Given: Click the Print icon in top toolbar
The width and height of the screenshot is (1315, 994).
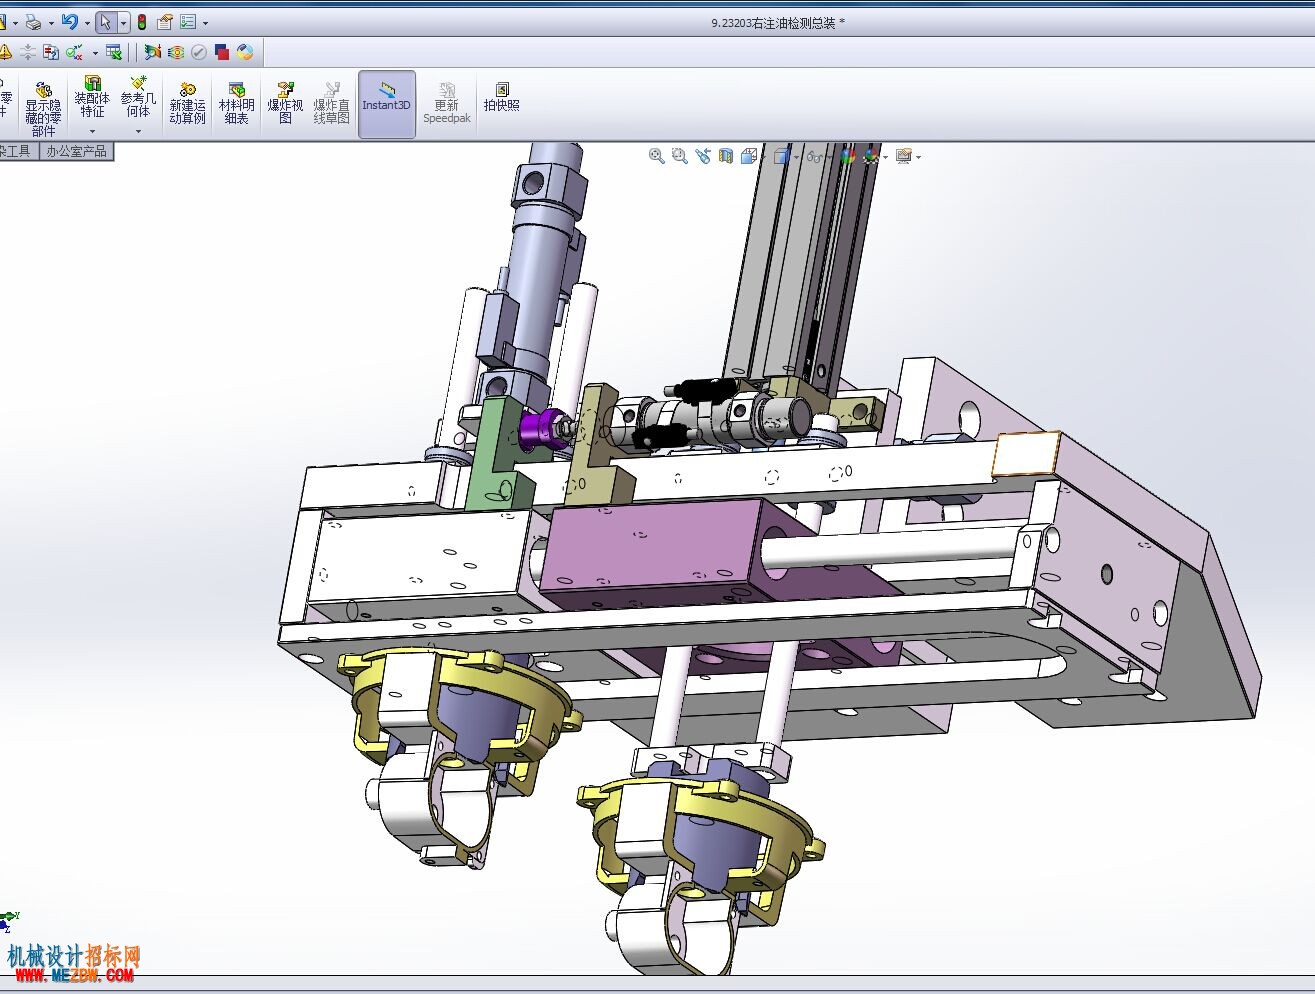Looking at the screenshot, I should click(33, 22).
